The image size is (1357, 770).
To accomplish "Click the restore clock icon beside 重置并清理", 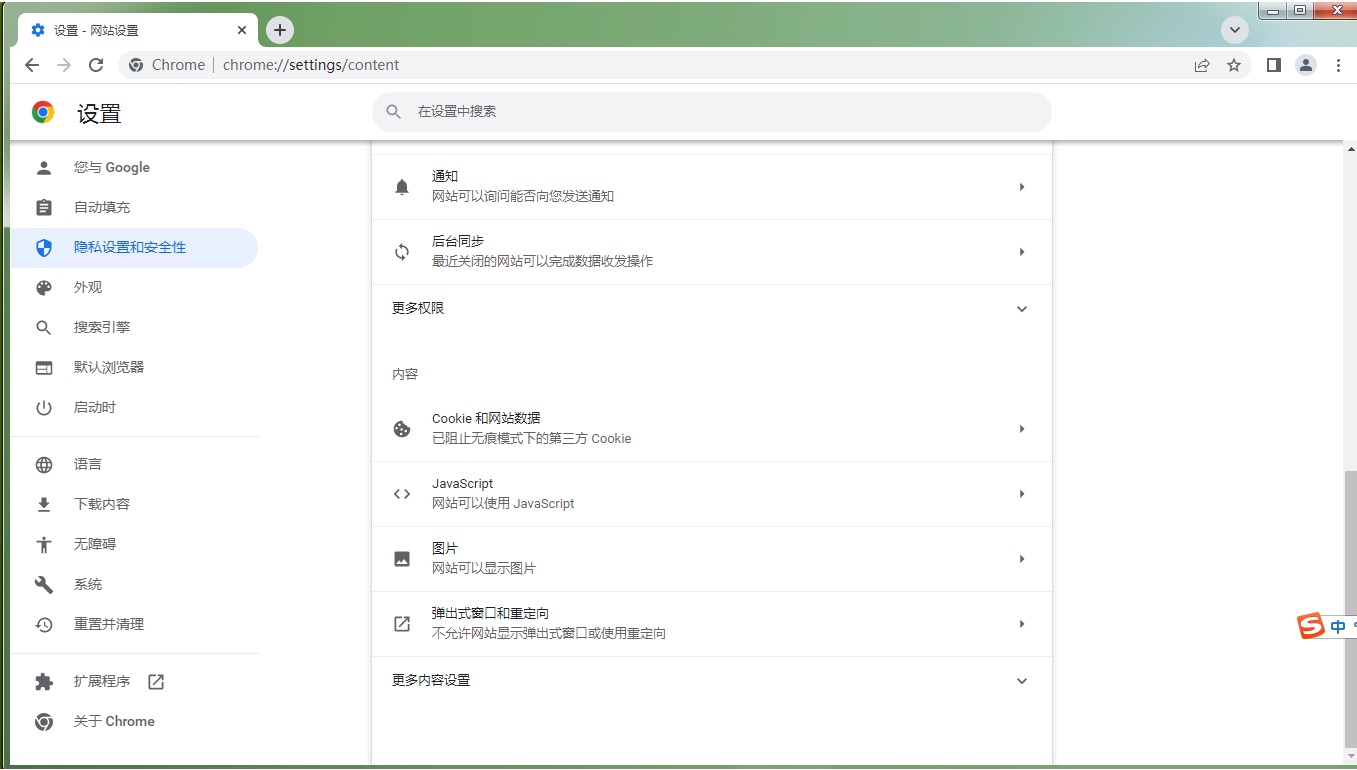I will tap(43, 625).
